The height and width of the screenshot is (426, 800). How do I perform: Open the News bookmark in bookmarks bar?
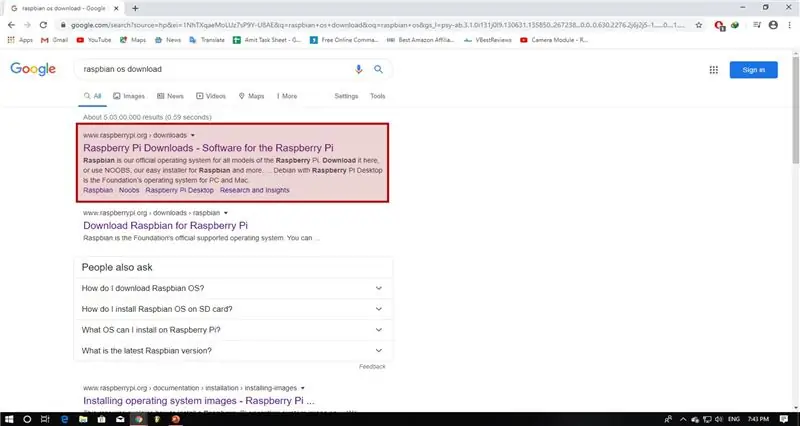point(167,40)
